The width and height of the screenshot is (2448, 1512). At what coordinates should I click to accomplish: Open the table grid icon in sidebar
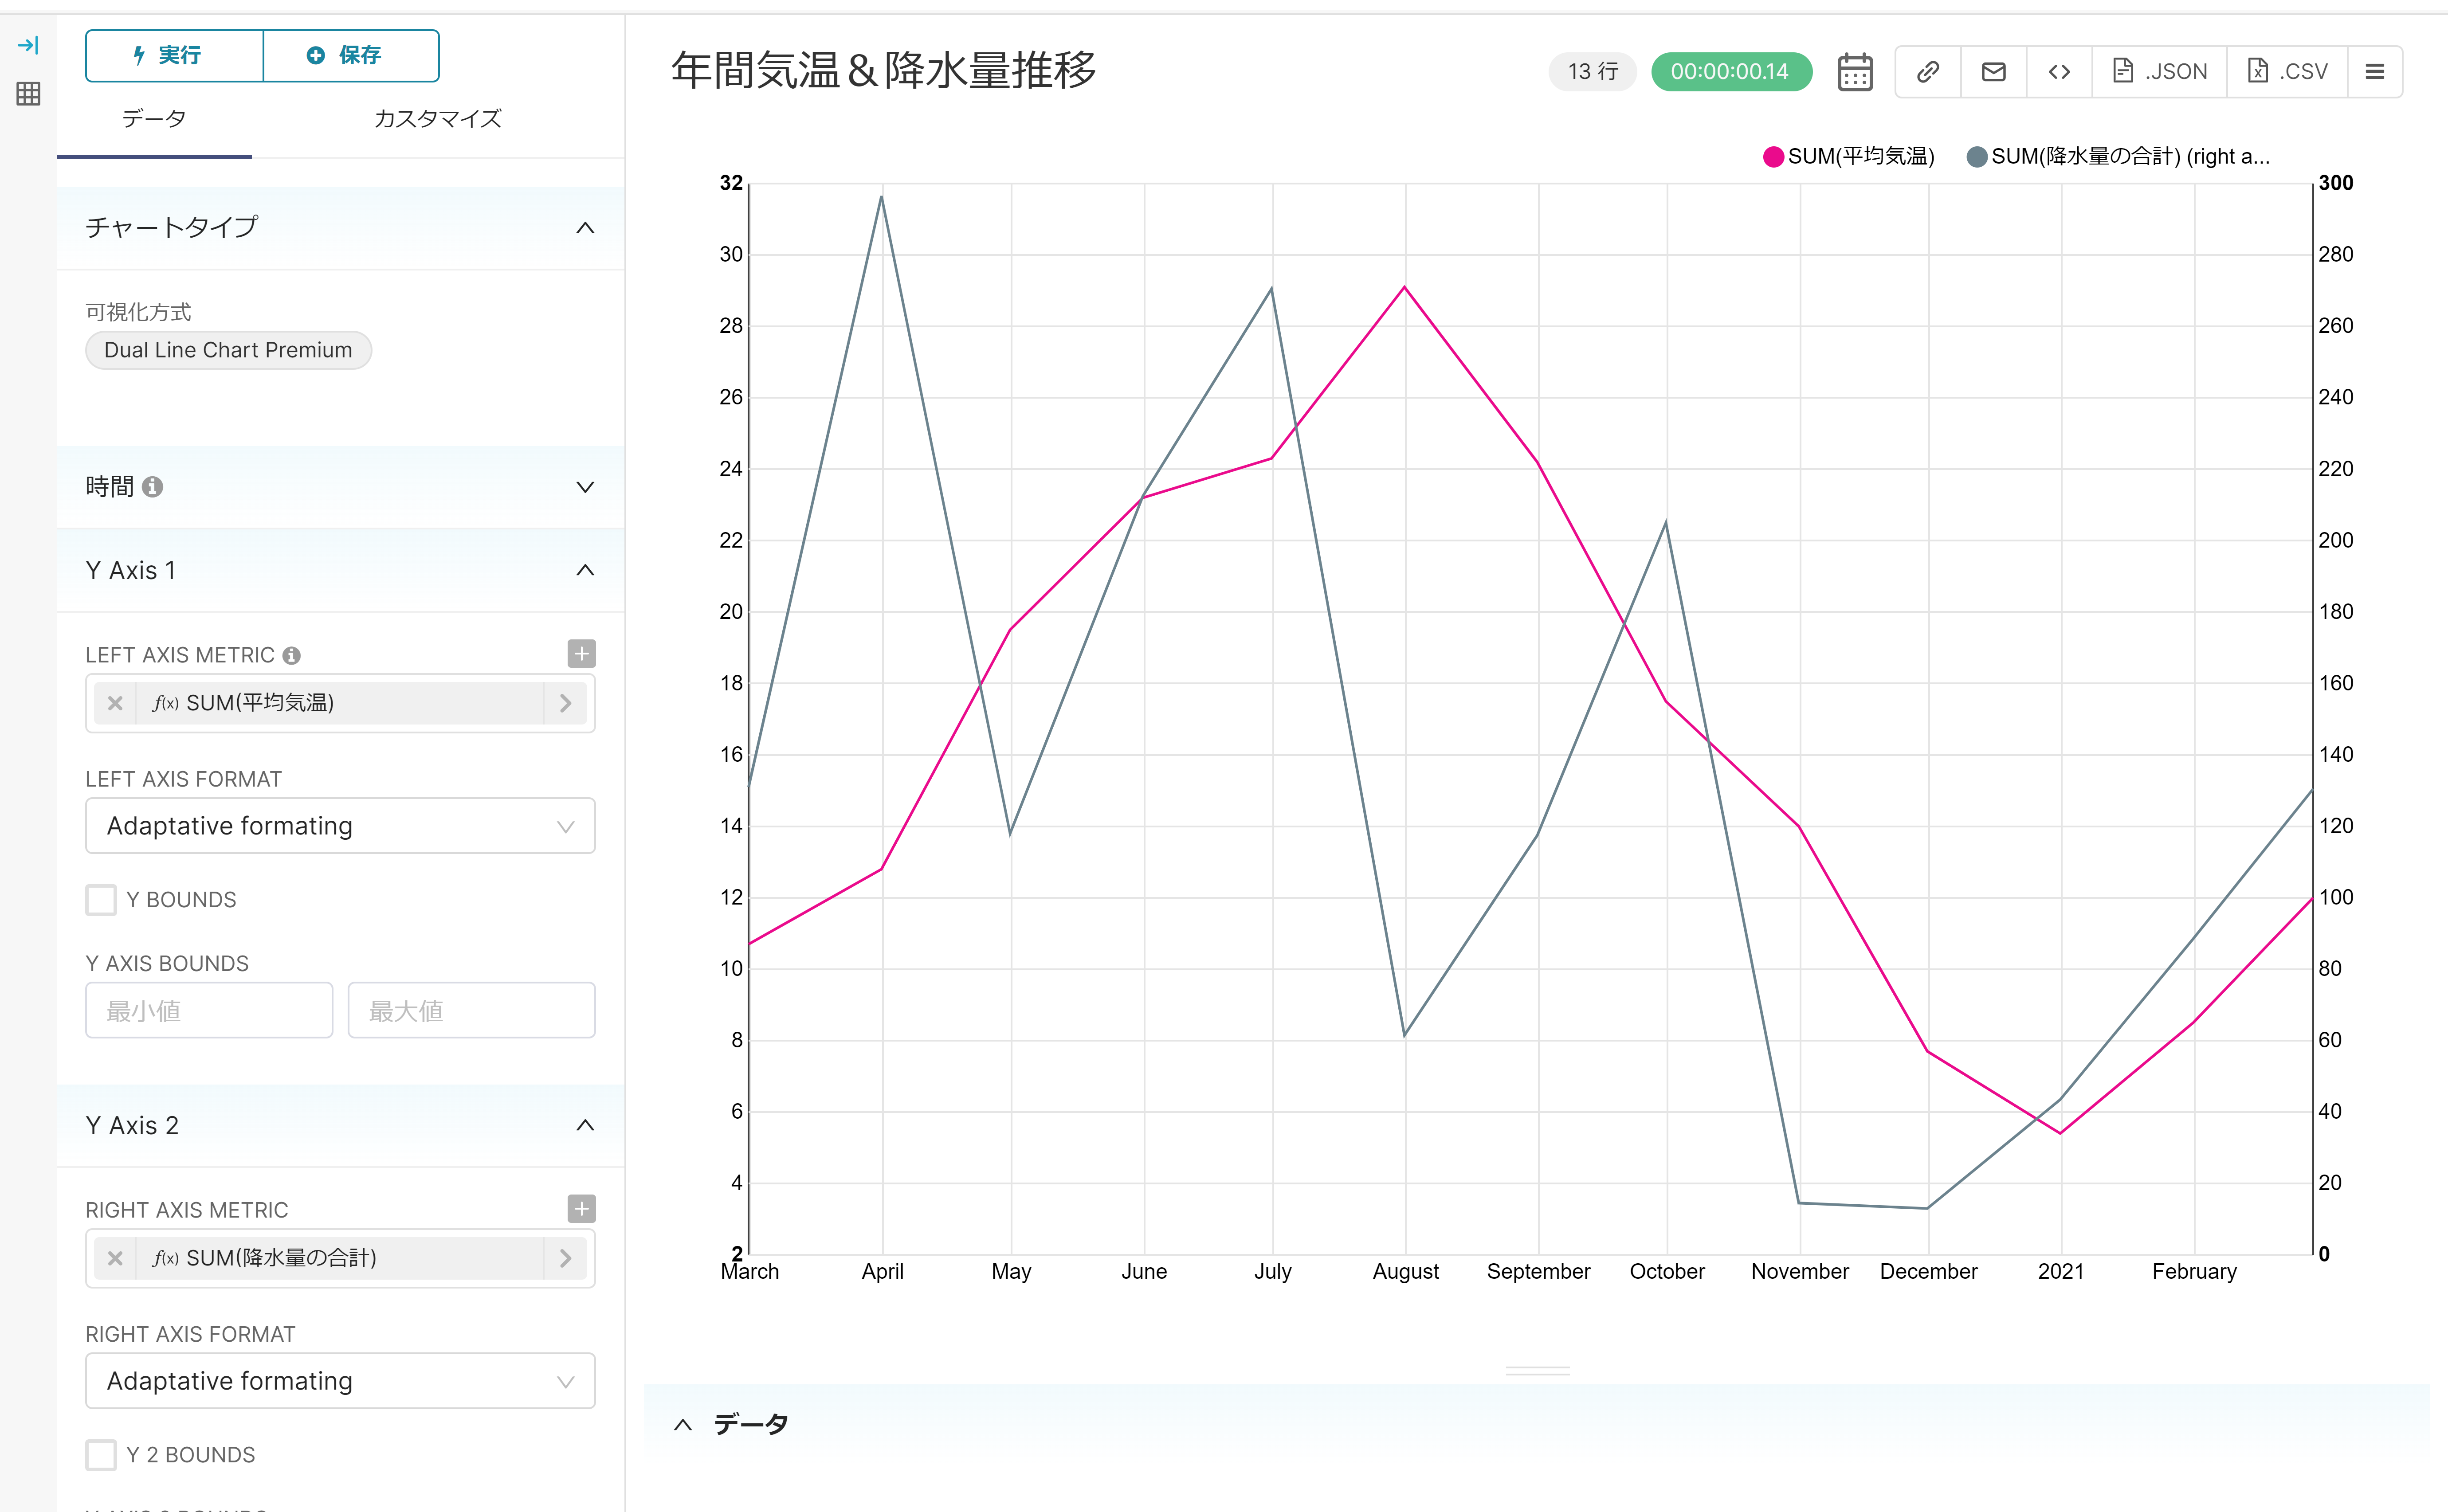(28, 94)
